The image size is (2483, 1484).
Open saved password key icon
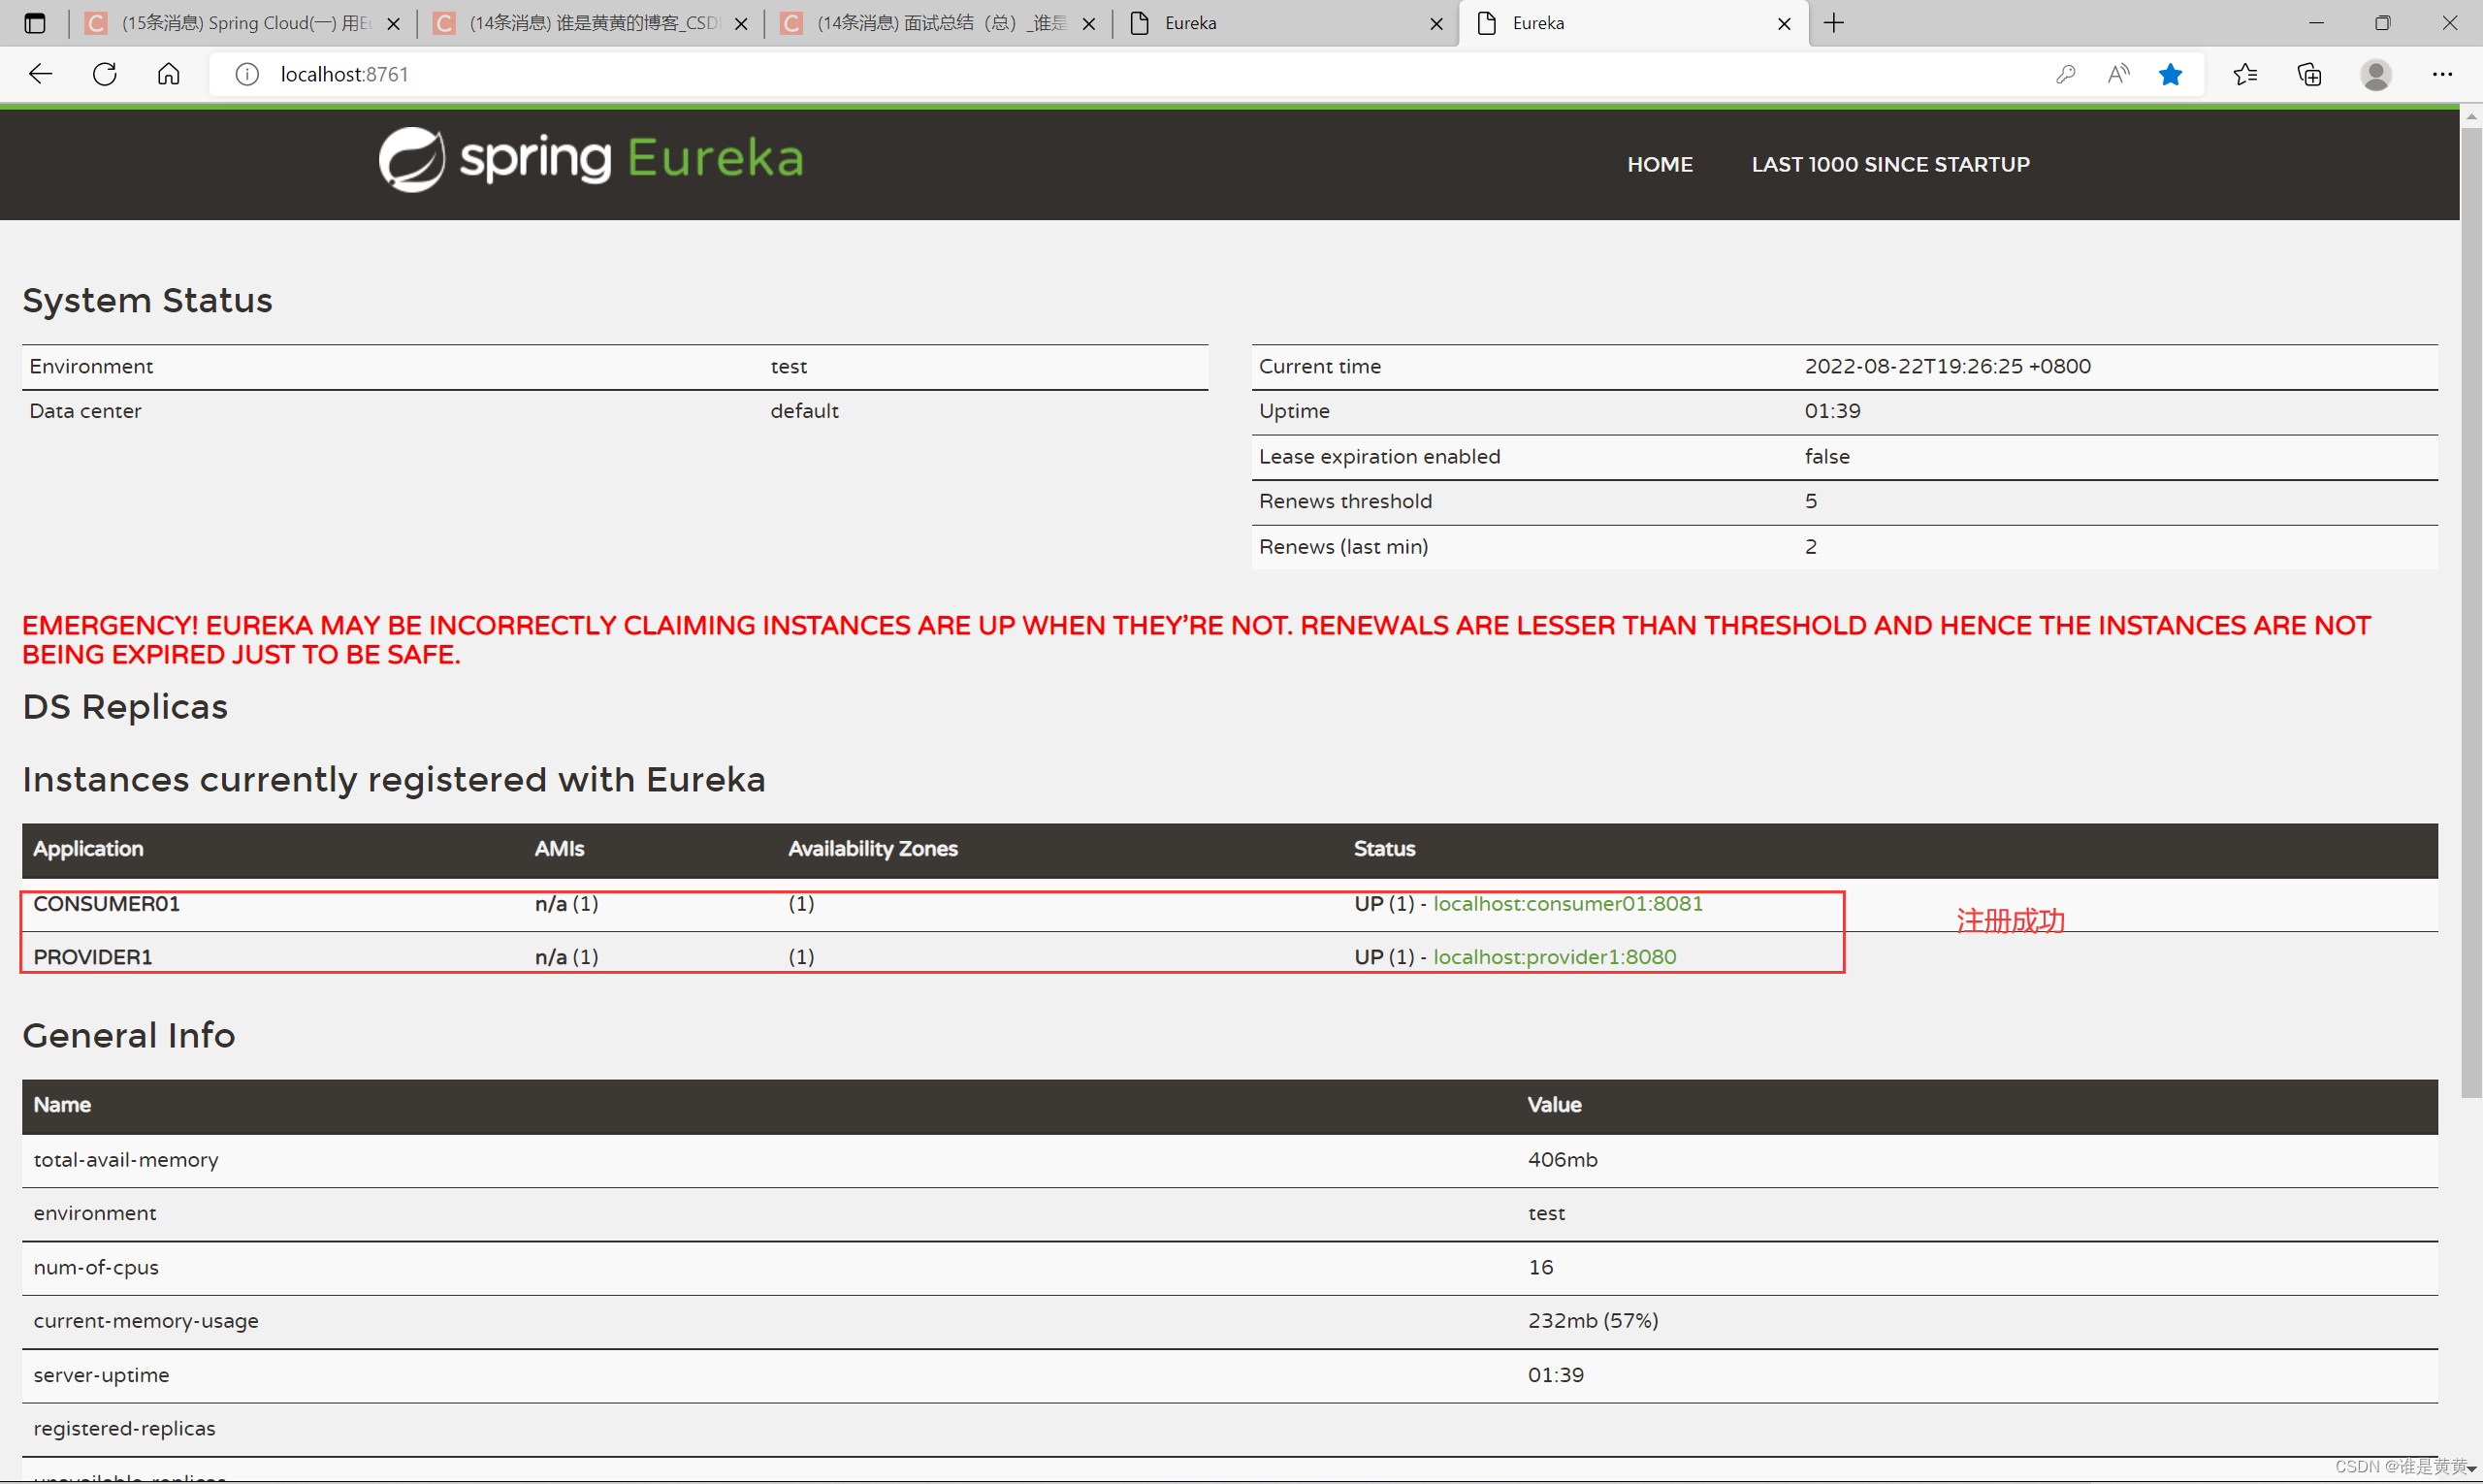2066,74
